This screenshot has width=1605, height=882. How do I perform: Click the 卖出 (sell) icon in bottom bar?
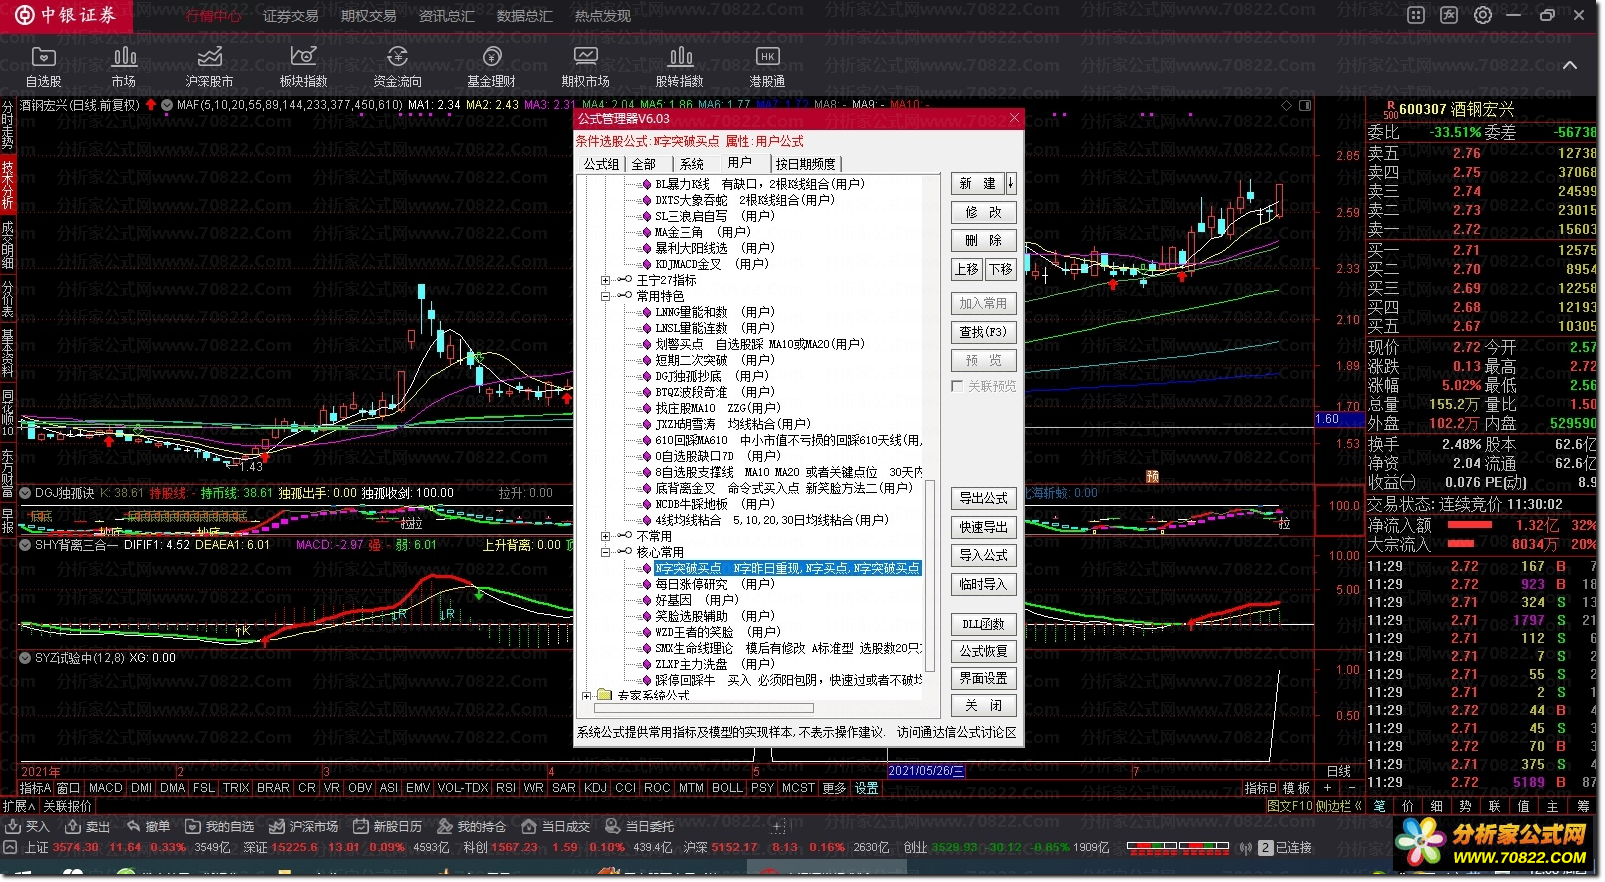coord(87,827)
